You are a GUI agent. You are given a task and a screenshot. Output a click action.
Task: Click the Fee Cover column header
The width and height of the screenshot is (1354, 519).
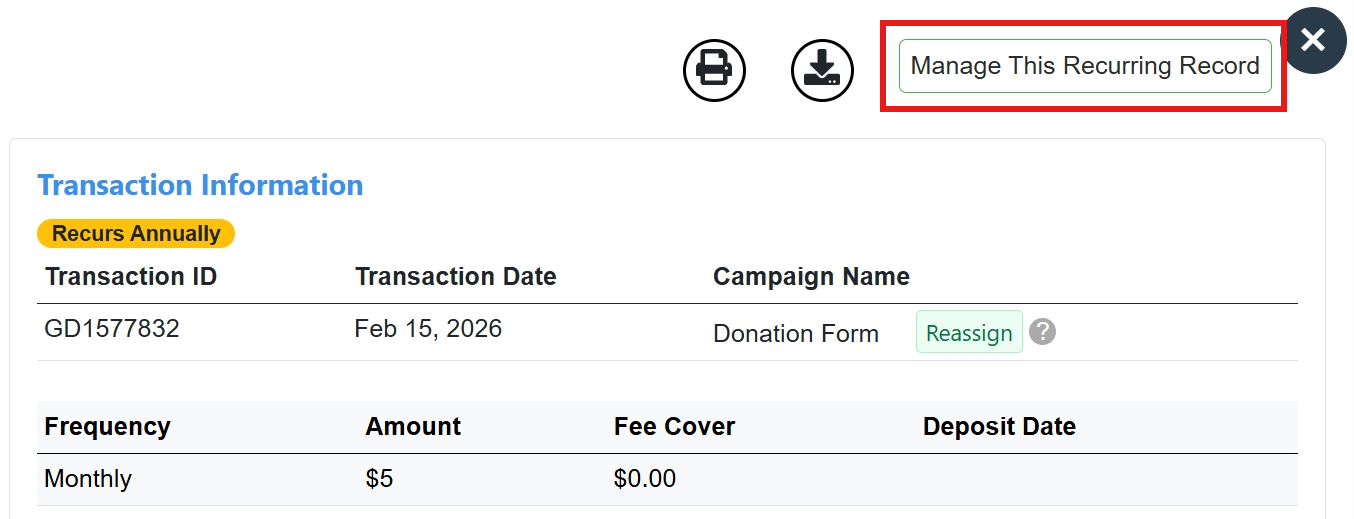[x=674, y=427]
